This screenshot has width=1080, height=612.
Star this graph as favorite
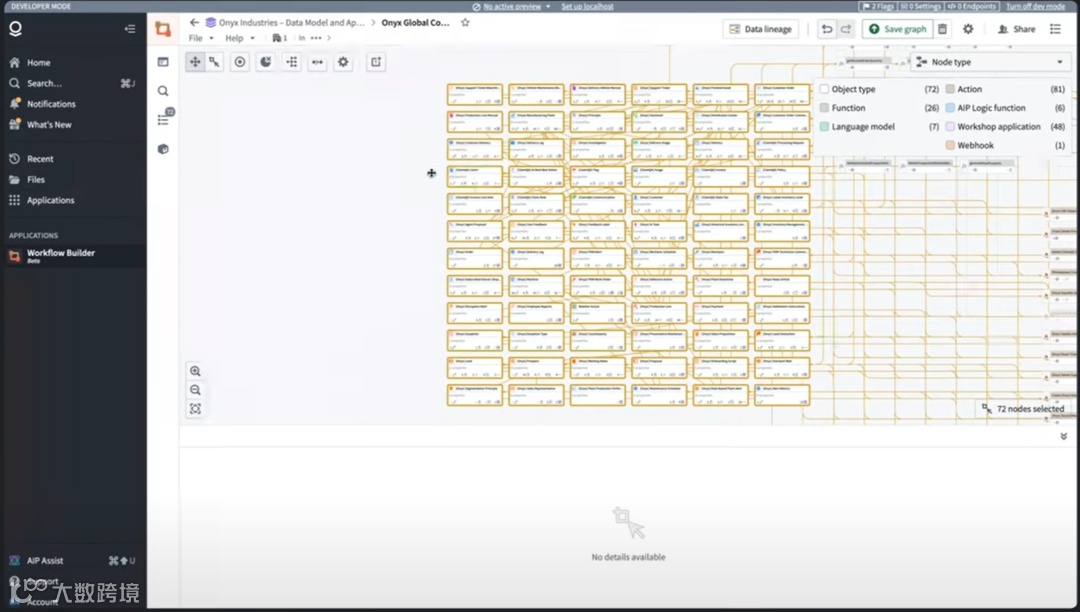[465, 23]
